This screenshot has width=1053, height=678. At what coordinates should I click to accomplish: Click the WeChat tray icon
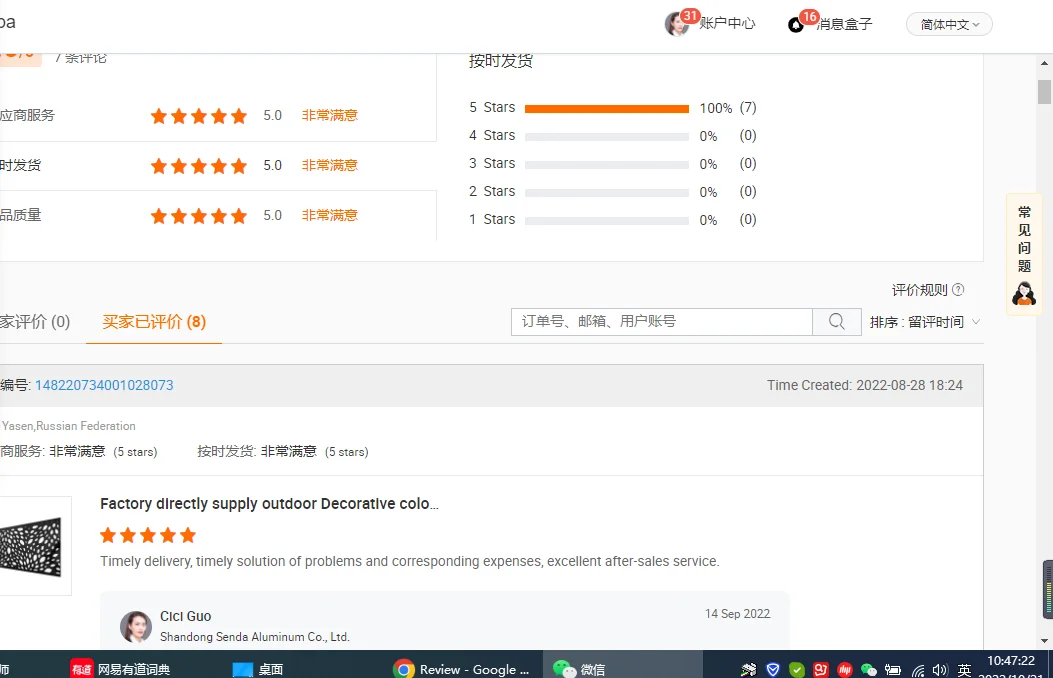(x=869, y=669)
